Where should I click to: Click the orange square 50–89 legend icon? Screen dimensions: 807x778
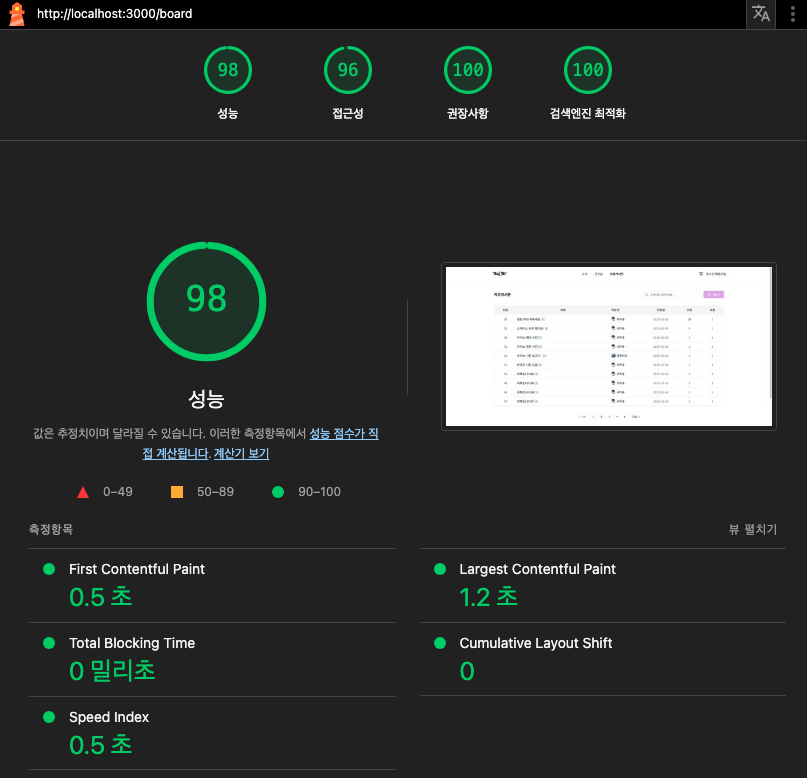point(177,492)
